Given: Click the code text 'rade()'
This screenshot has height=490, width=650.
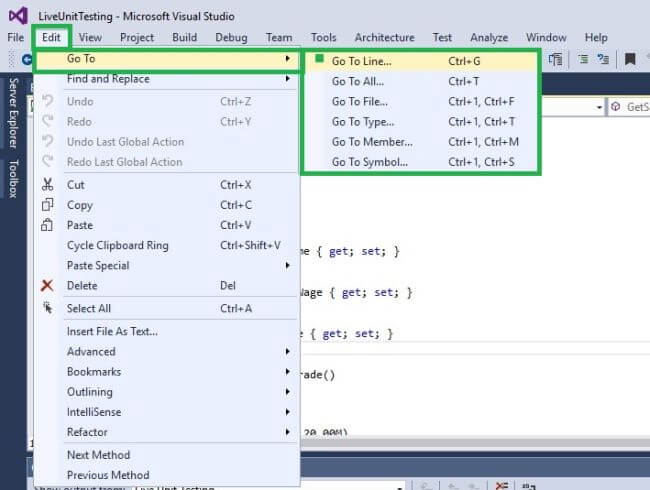Looking at the screenshot, I should click(x=318, y=375).
